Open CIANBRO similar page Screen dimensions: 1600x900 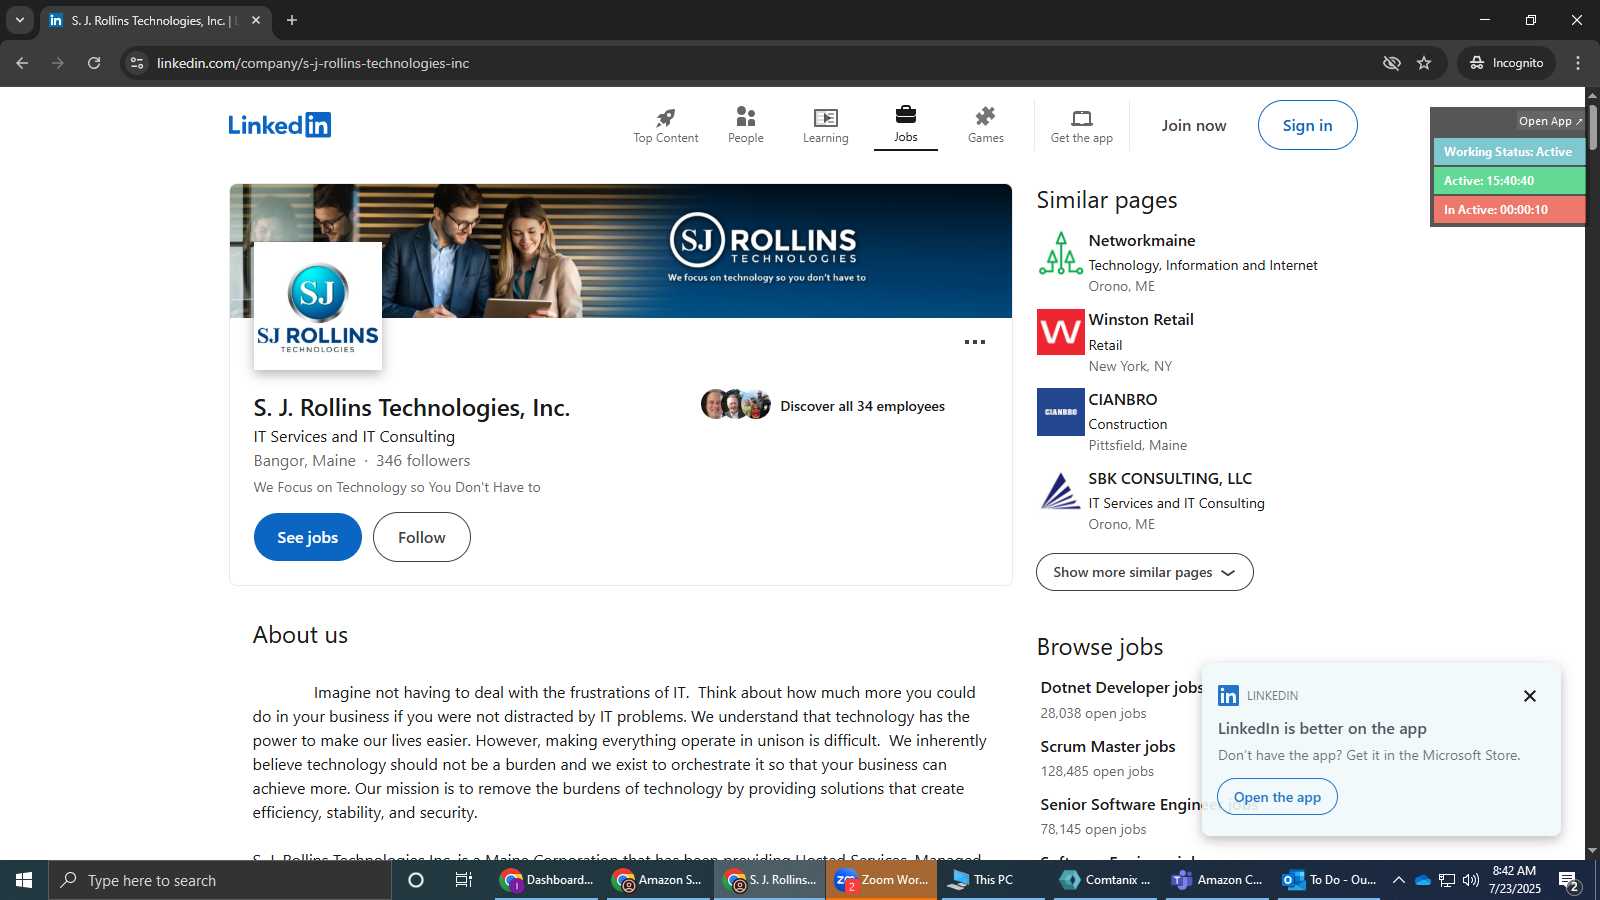point(1123,400)
